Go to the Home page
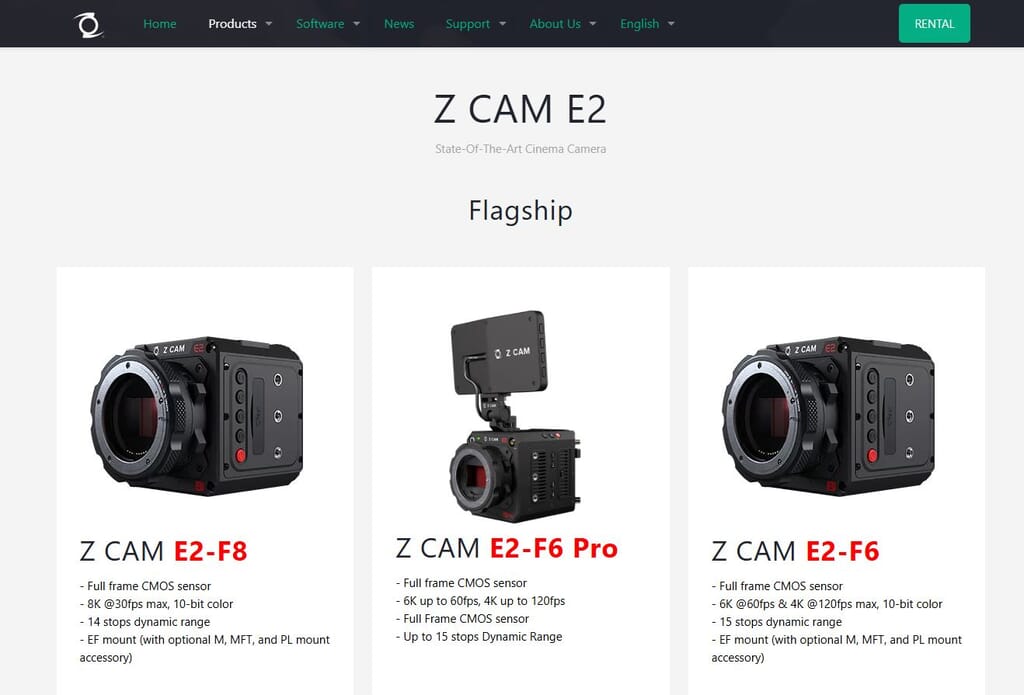This screenshot has height=695, width=1024. pyautogui.click(x=160, y=24)
